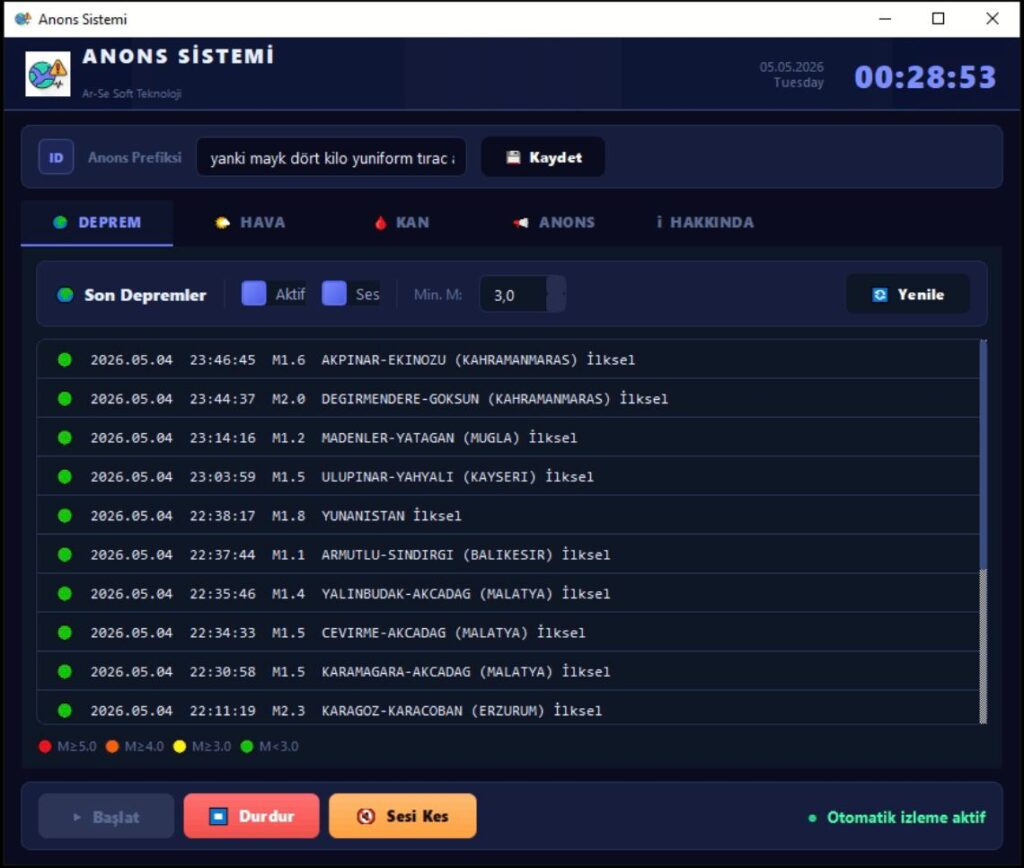Click the Anons Prefiksi text field

click(331, 157)
